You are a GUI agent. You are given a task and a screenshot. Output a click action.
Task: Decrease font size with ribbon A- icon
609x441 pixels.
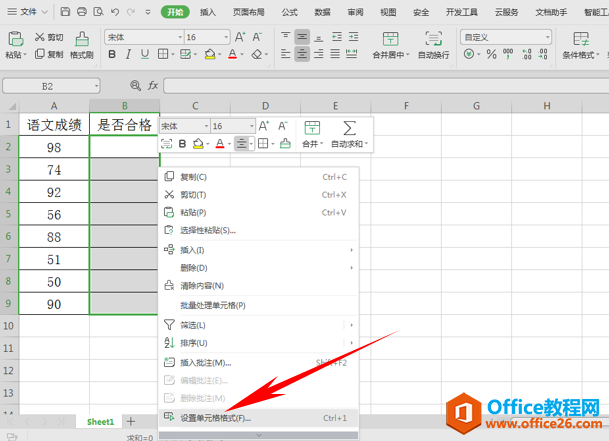pyautogui.click(x=257, y=37)
